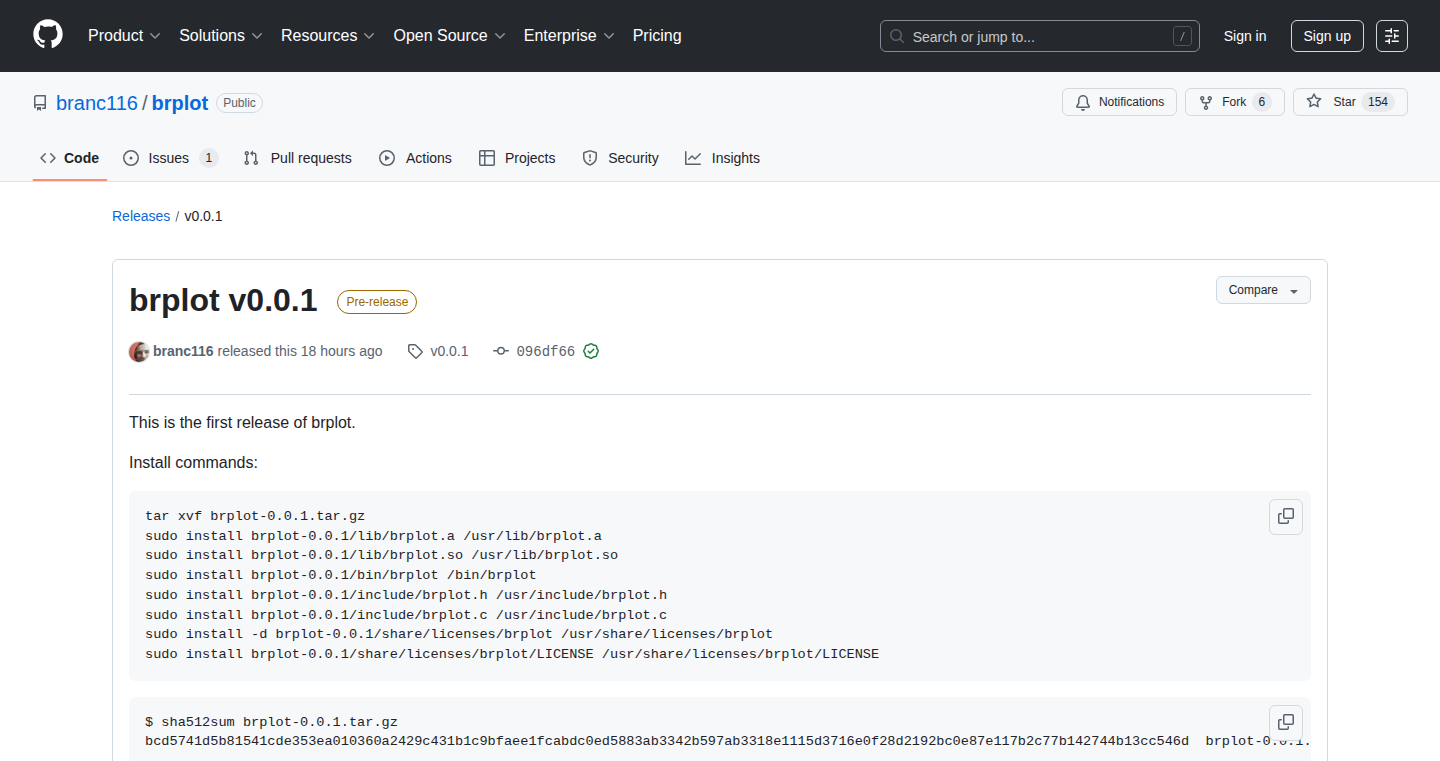The height and width of the screenshot is (761, 1440).
Task: Expand the Enterprise menu
Action: 569,35
